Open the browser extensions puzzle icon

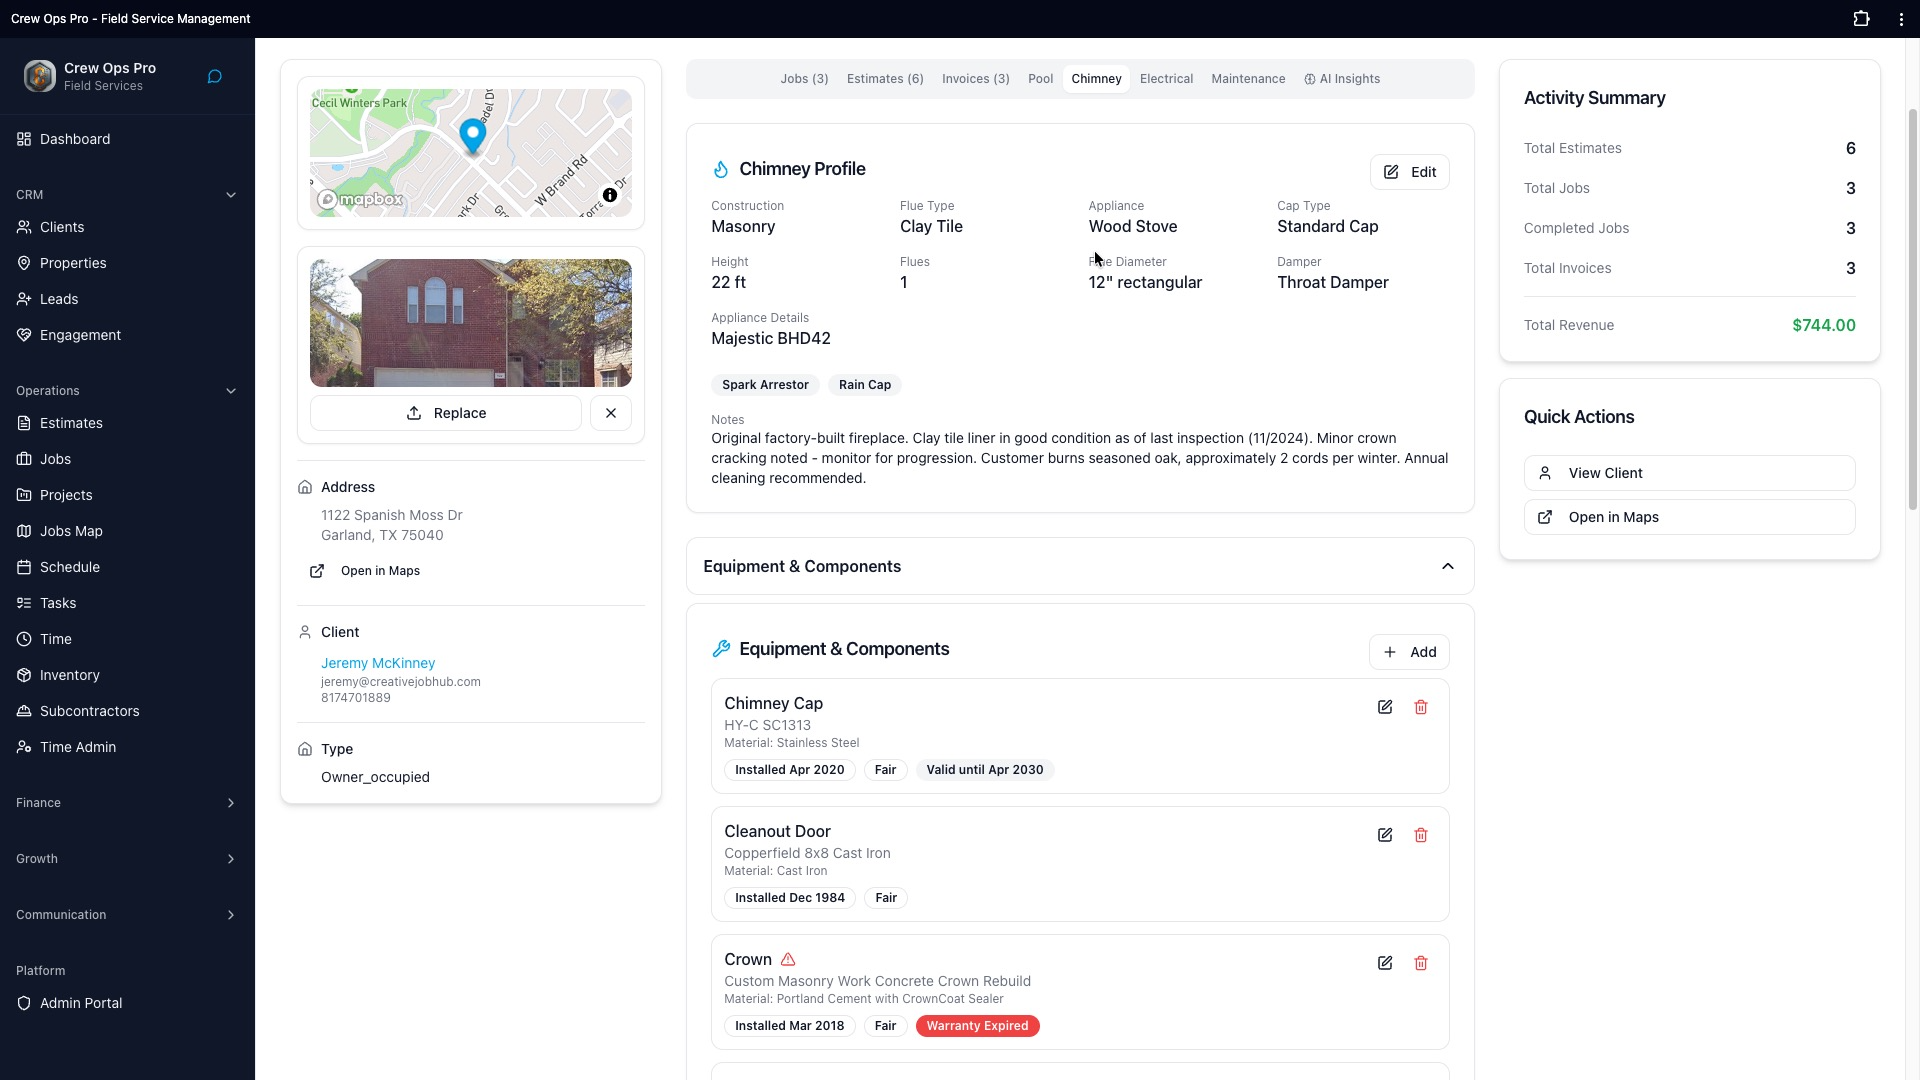pos(1861,19)
